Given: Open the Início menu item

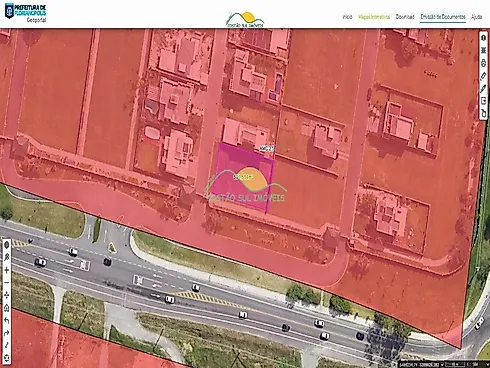Looking at the screenshot, I should click(347, 17).
